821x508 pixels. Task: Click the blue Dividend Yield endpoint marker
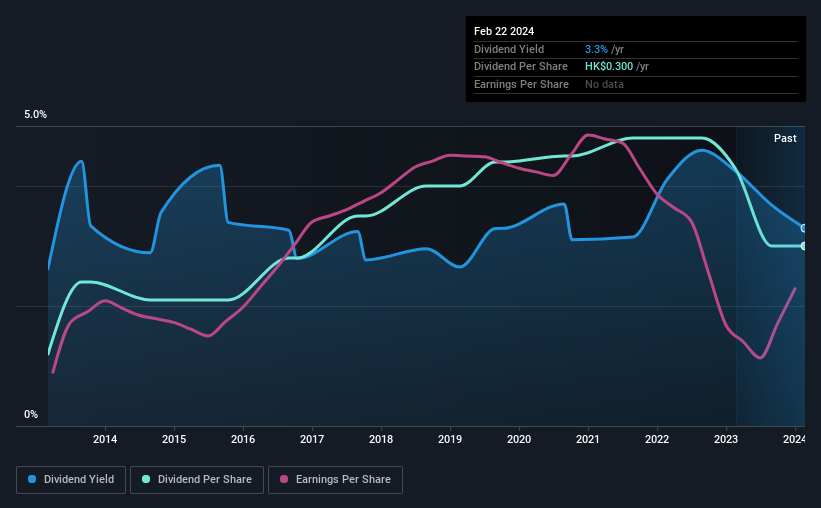tap(803, 228)
